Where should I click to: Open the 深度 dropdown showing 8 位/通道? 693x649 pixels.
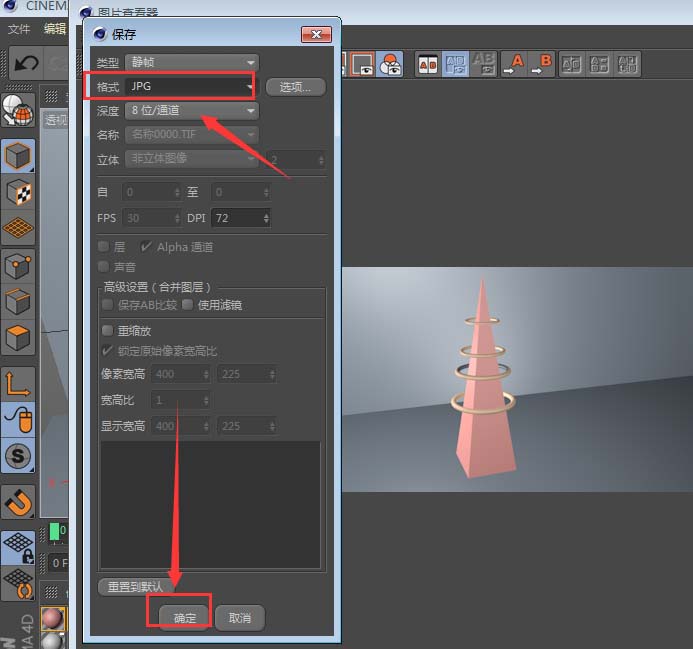coord(192,111)
